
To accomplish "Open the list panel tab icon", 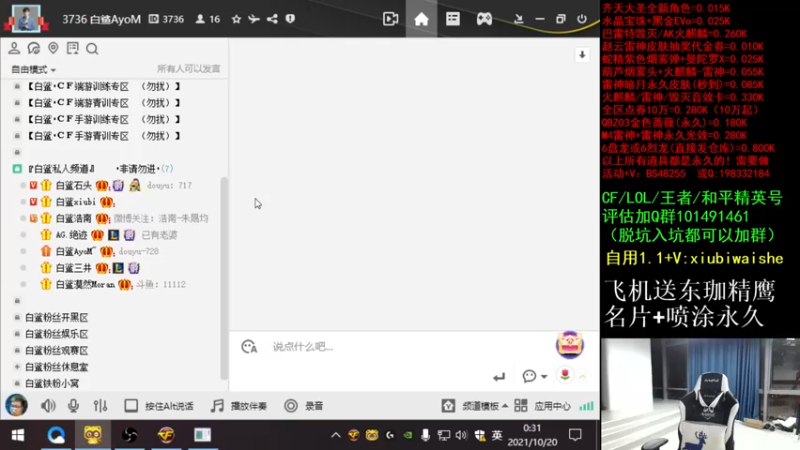I will pyautogui.click(x=453, y=19).
